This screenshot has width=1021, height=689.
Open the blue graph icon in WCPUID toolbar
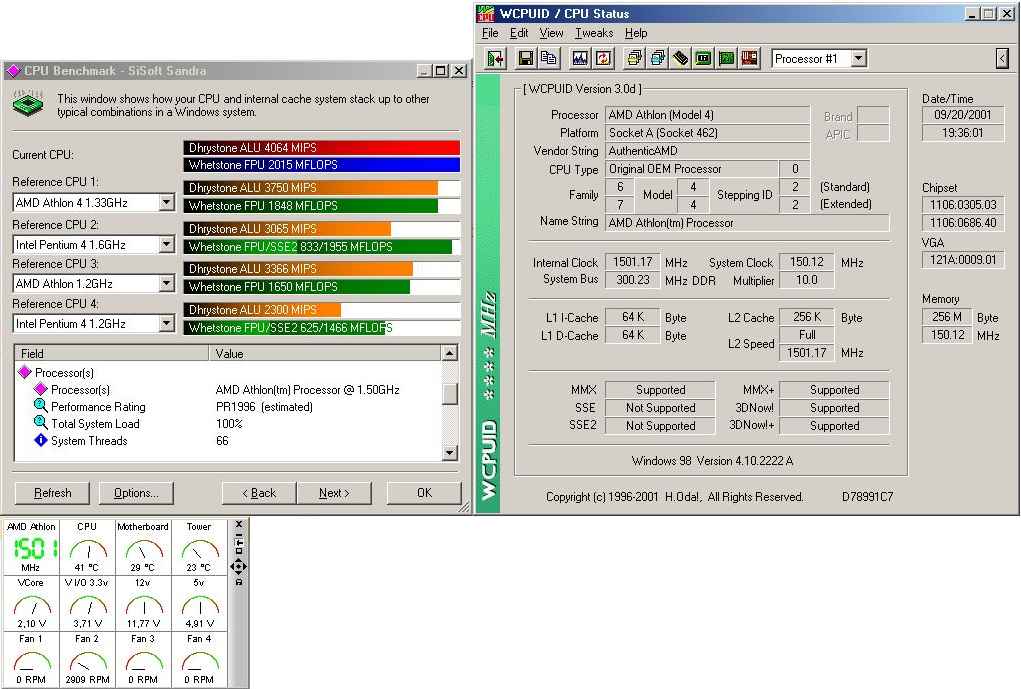[x=580, y=59]
